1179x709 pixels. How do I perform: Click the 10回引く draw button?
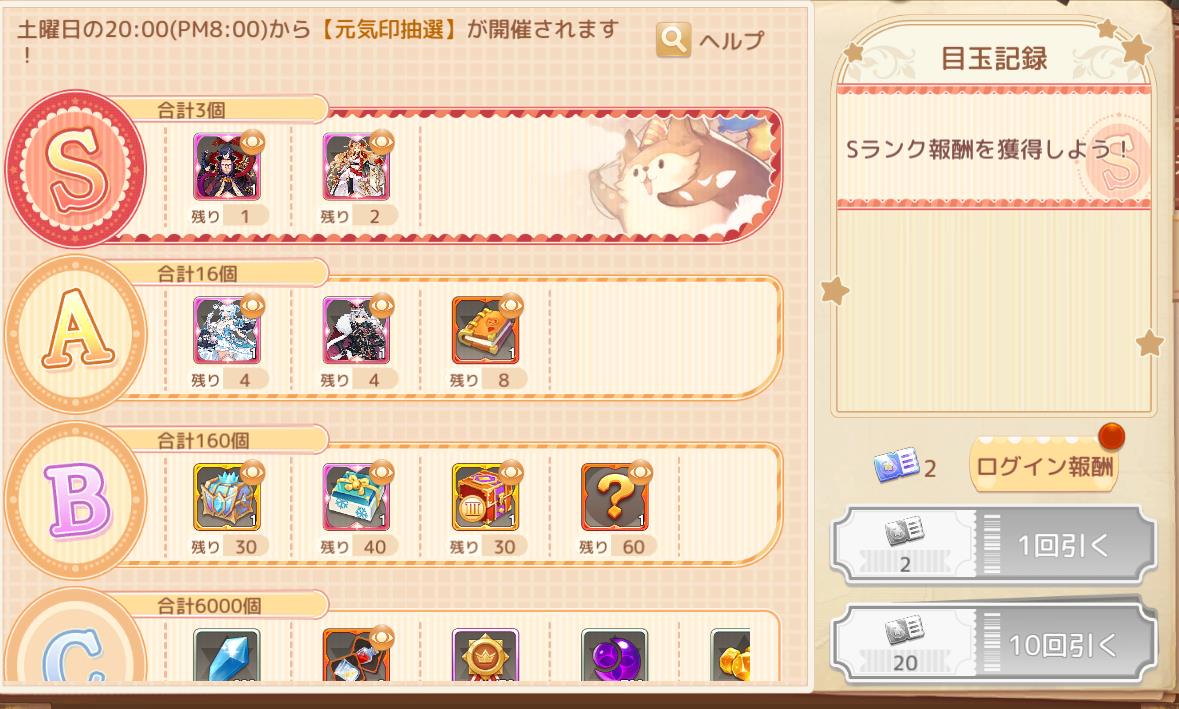point(993,644)
